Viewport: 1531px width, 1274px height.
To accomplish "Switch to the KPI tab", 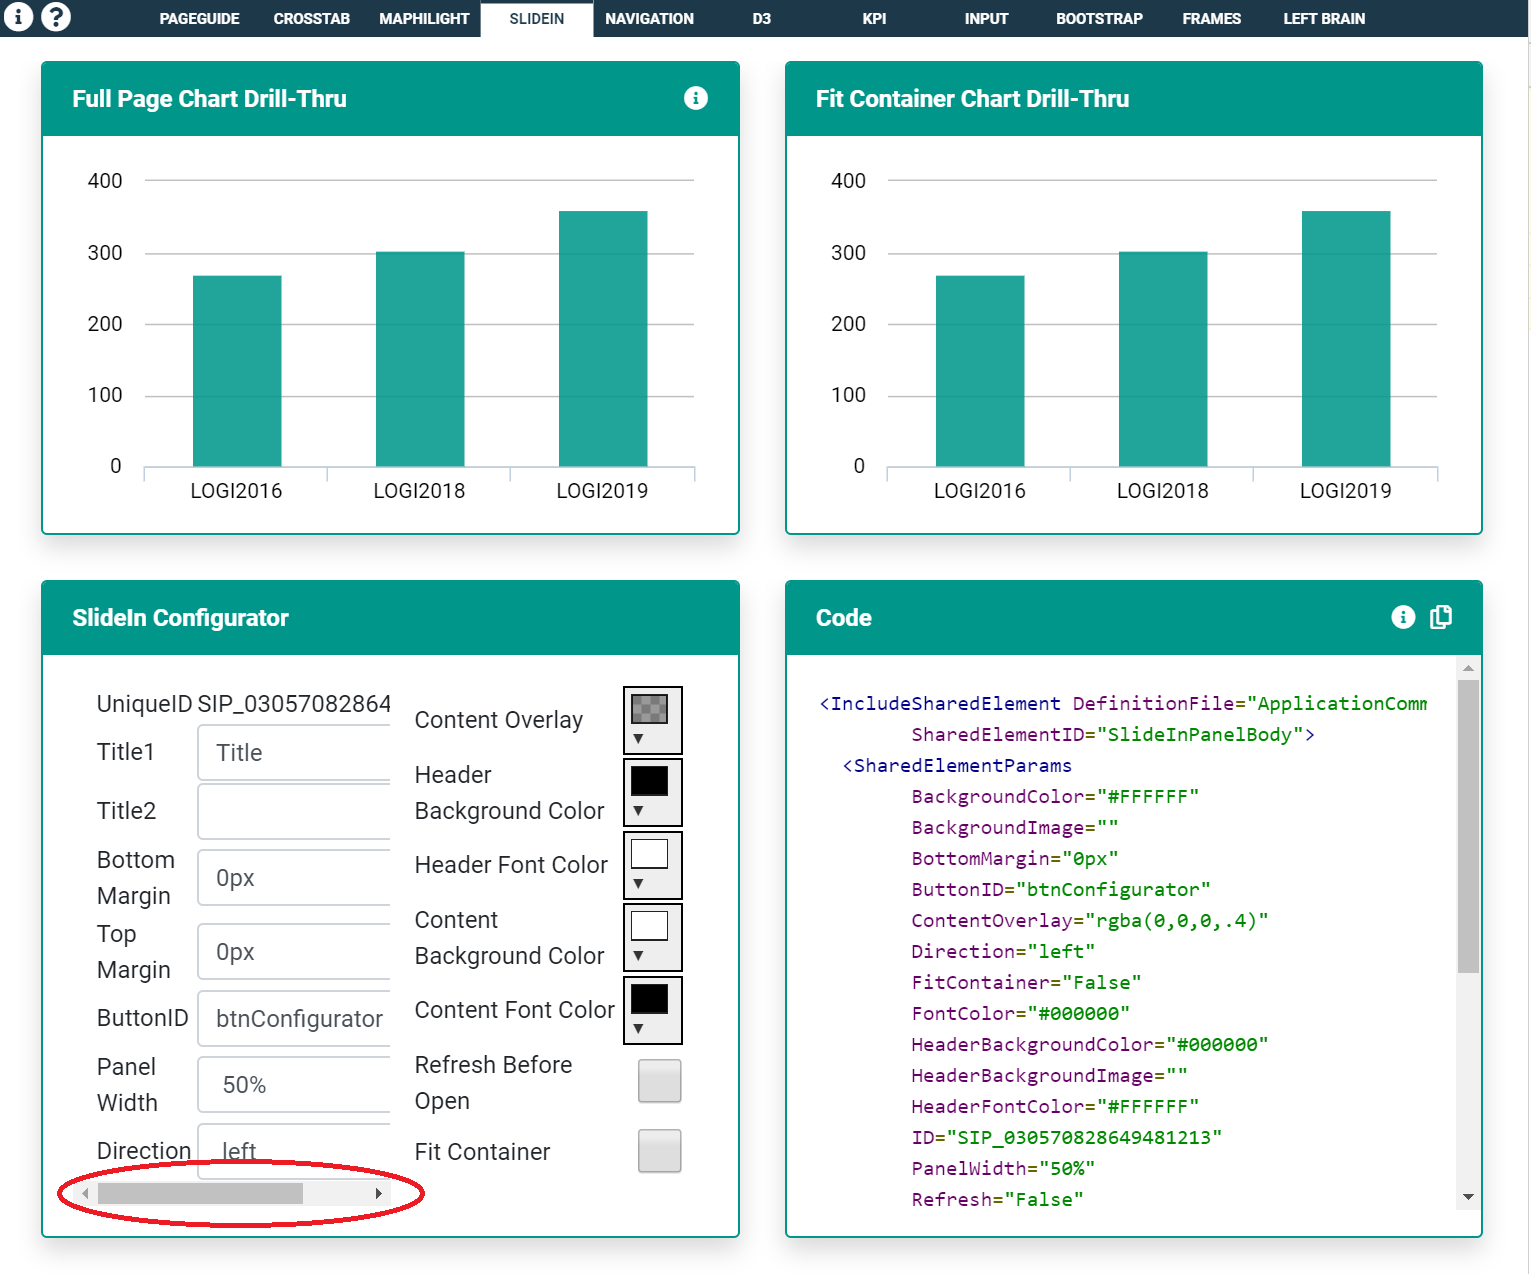I will pyautogui.click(x=874, y=18).
